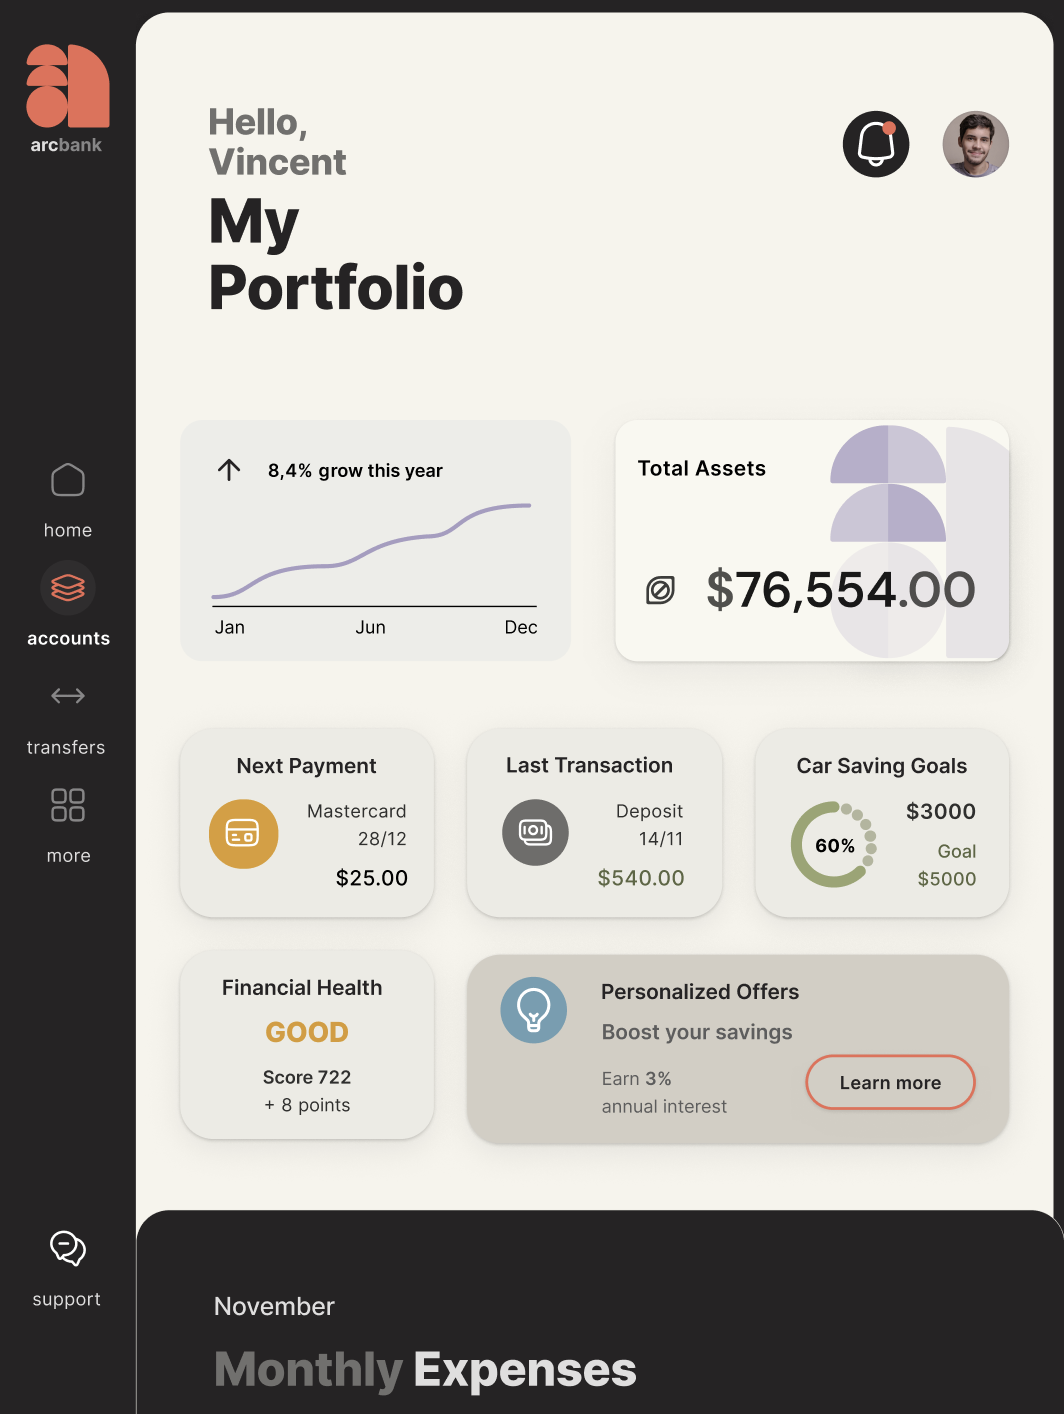Select the accounts menu label
Viewport: 1064px width, 1414px height.
68,638
